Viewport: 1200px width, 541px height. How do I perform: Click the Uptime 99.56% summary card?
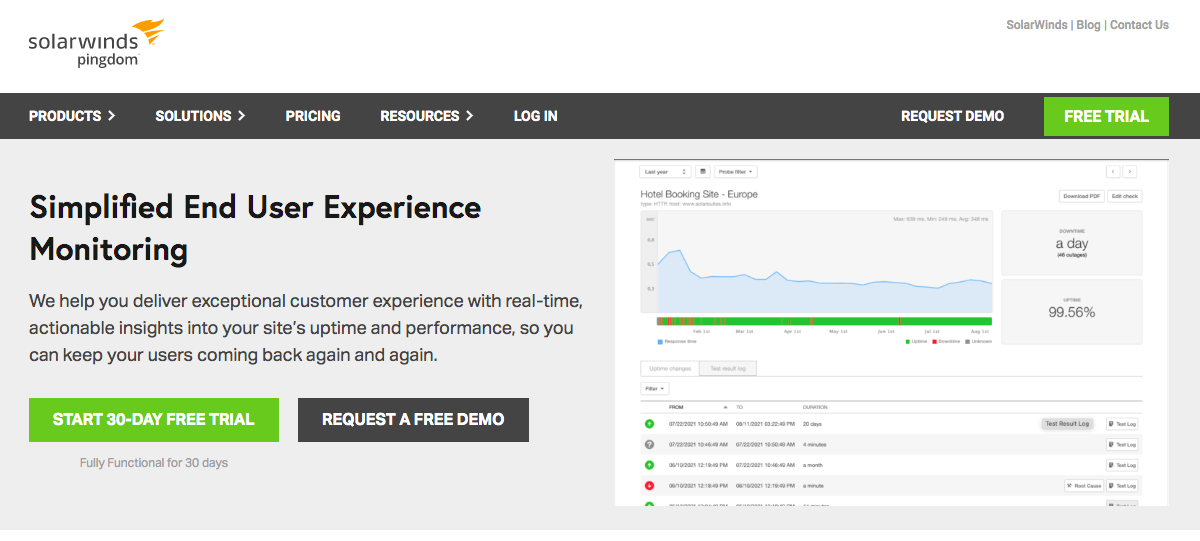pos(1072,311)
